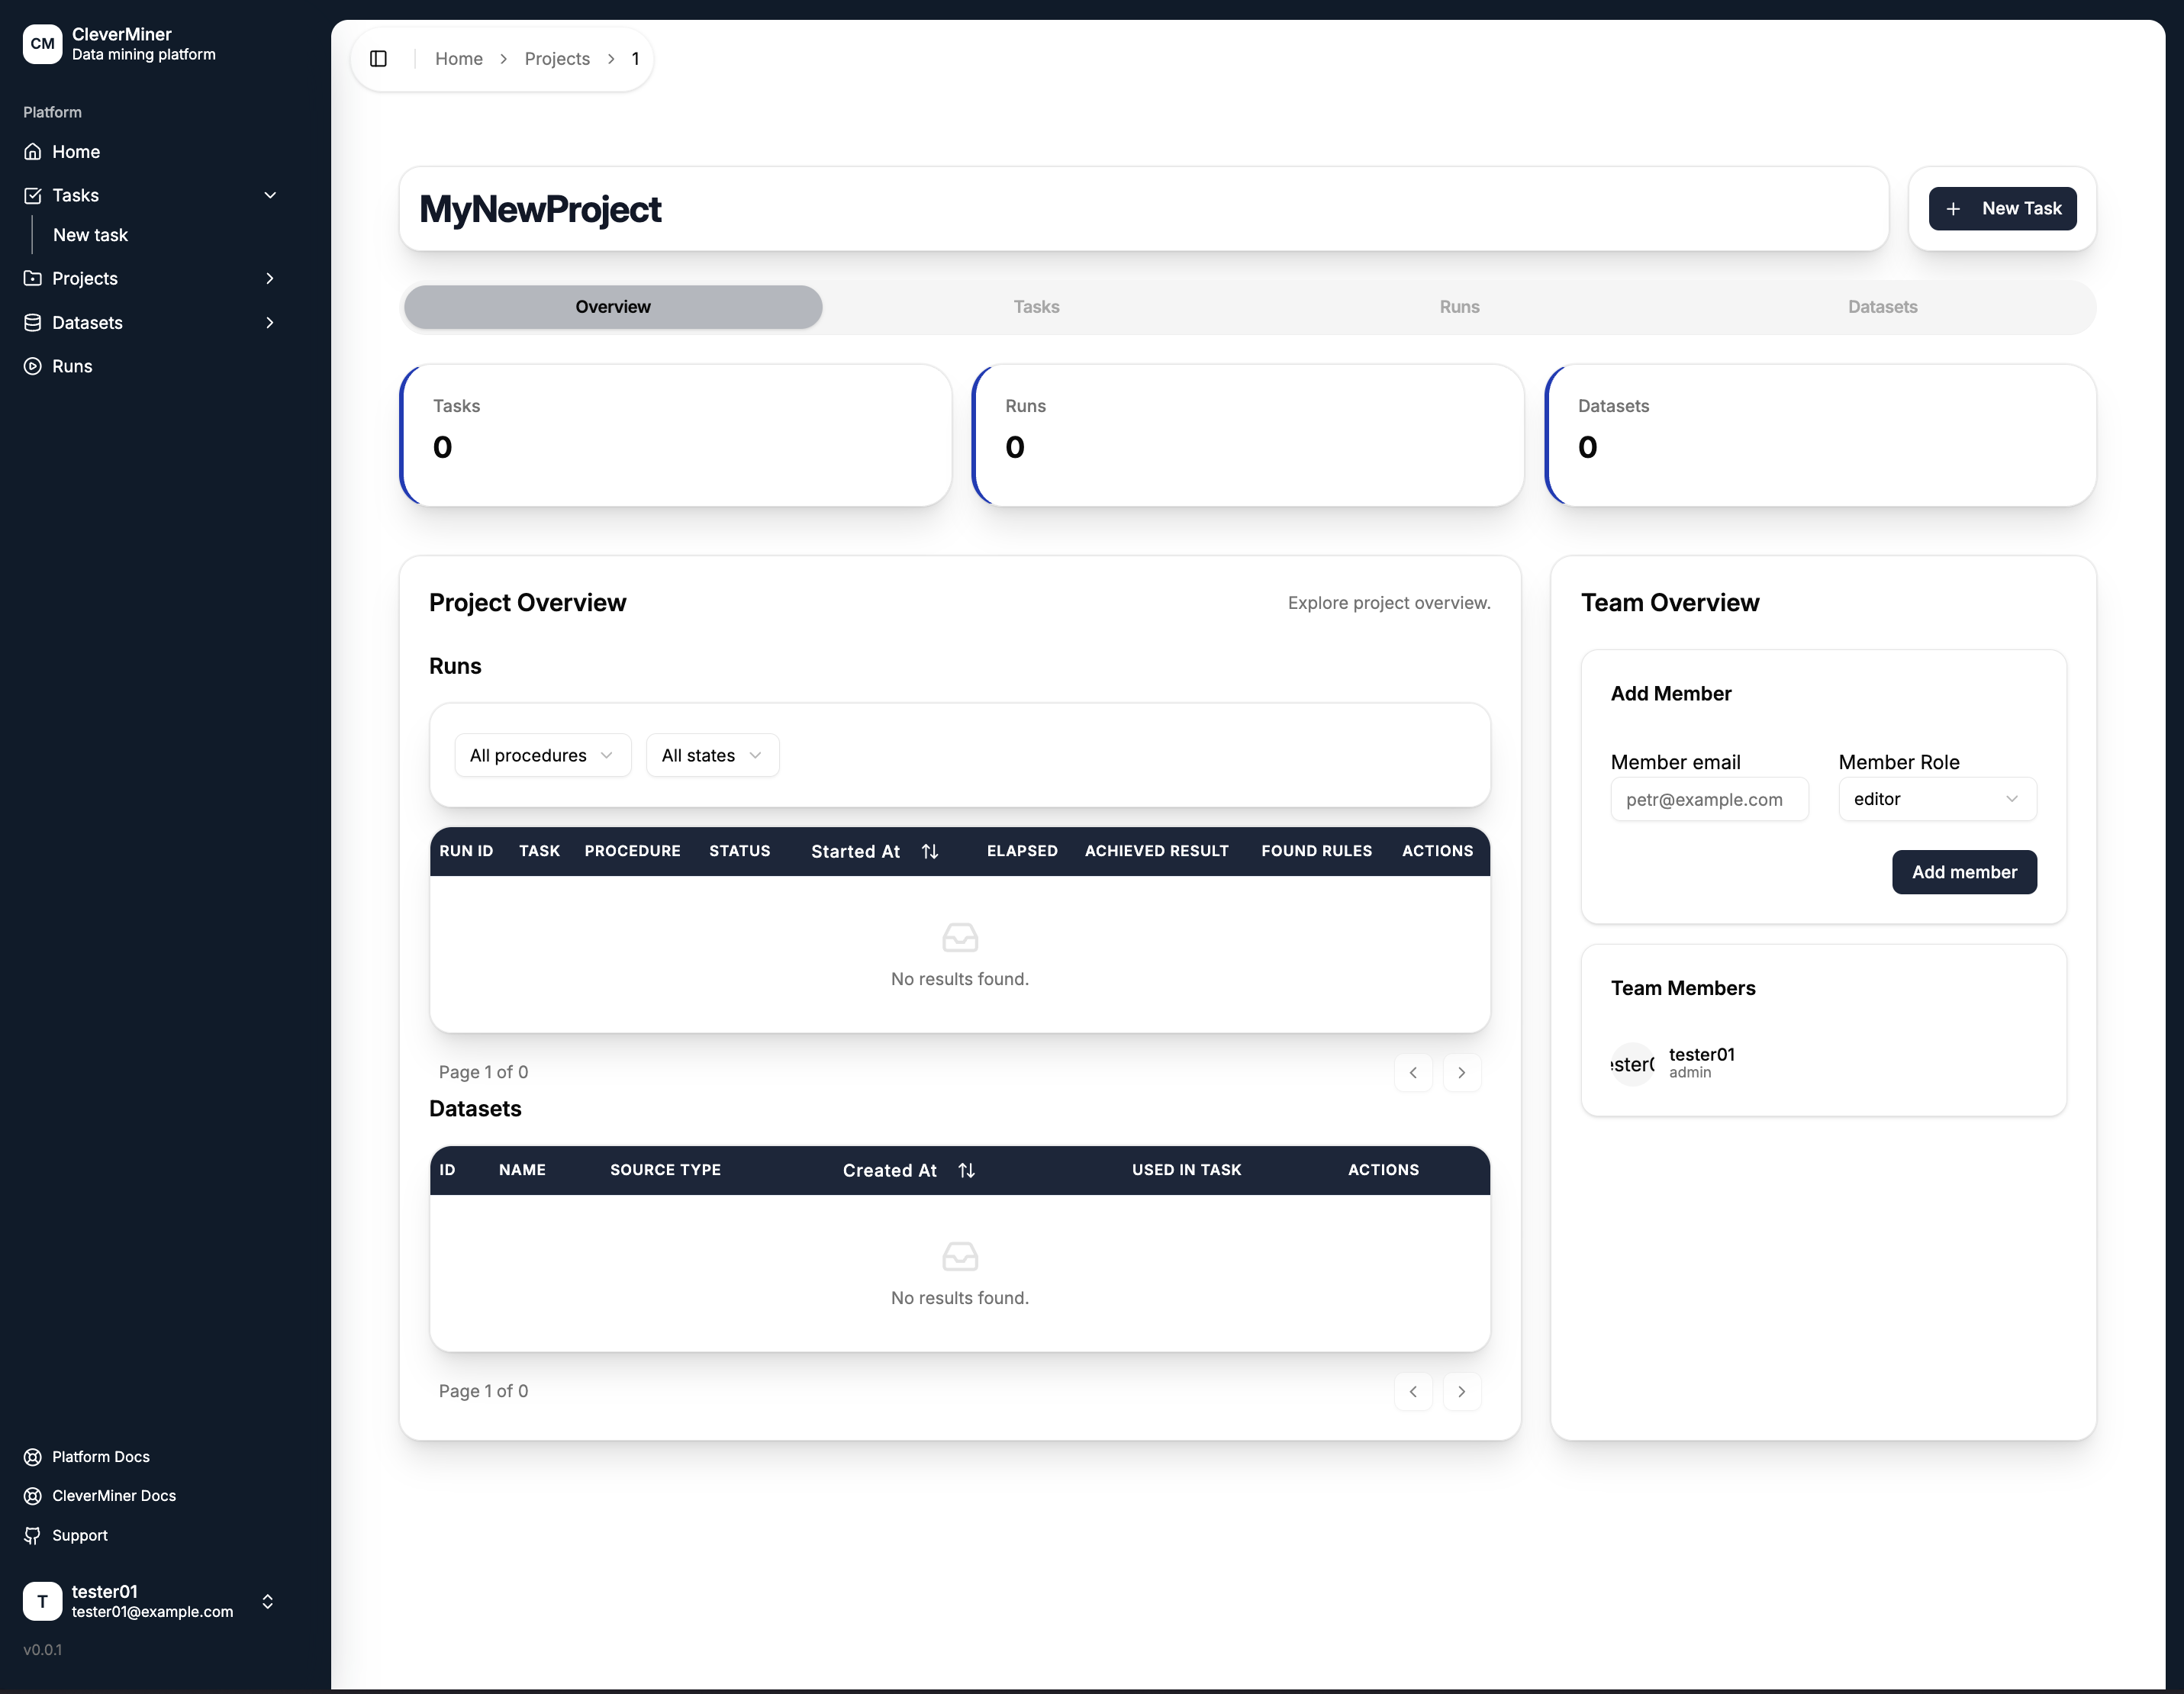Click the Datasets database icon in sidebar
This screenshot has width=2184, height=1694.
(x=33, y=322)
